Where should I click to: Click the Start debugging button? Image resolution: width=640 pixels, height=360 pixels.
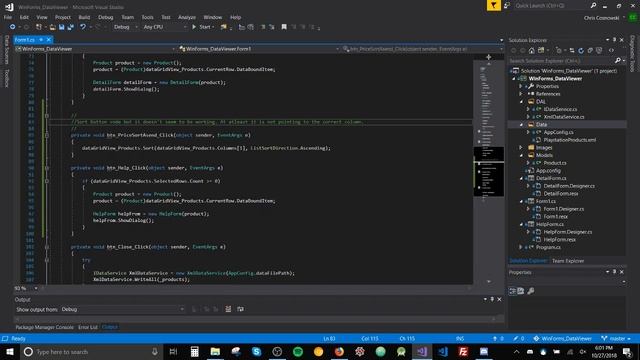203,27
